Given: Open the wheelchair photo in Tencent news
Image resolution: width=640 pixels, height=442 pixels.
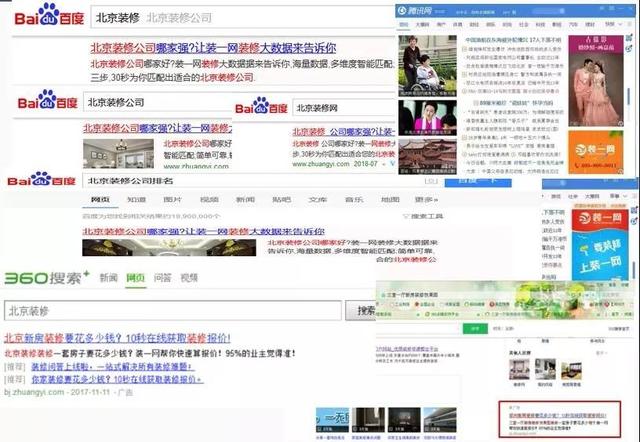Looking at the screenshot, I should (x=427, y=66).
